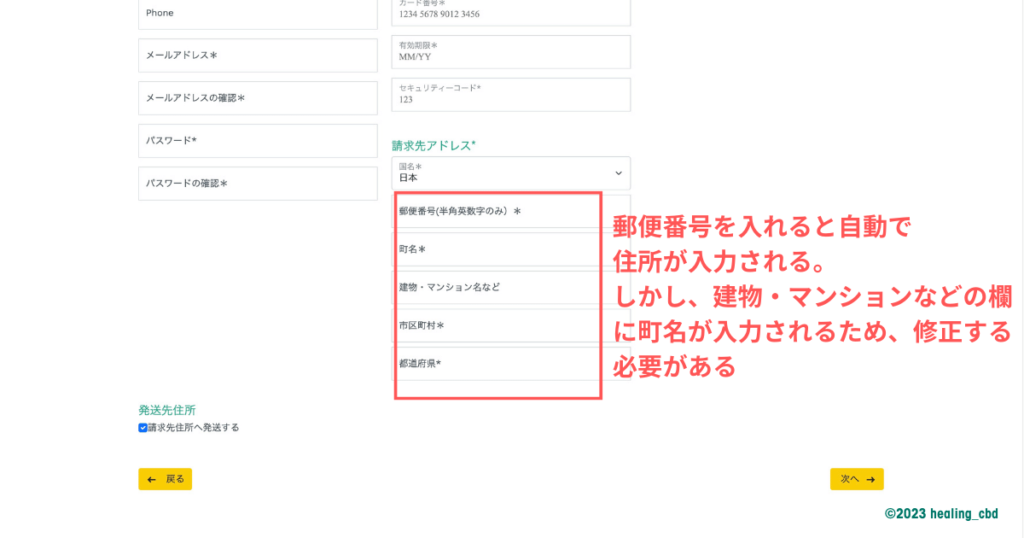Select the 建物・マンション名など field
1024x538 pixels.
tap(497, 288)
